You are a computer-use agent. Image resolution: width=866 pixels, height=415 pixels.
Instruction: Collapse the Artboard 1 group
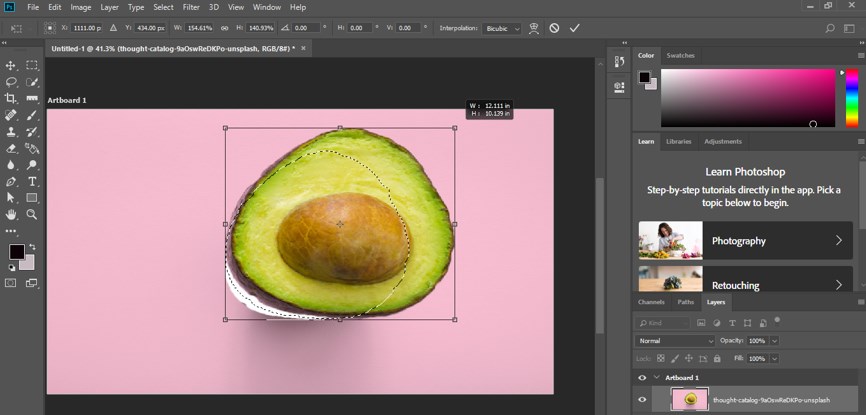[655, 378]
